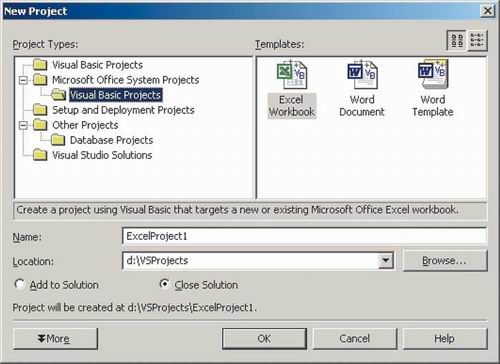
Task: Click the Word Document template label
Action: (x=362, y=106)
